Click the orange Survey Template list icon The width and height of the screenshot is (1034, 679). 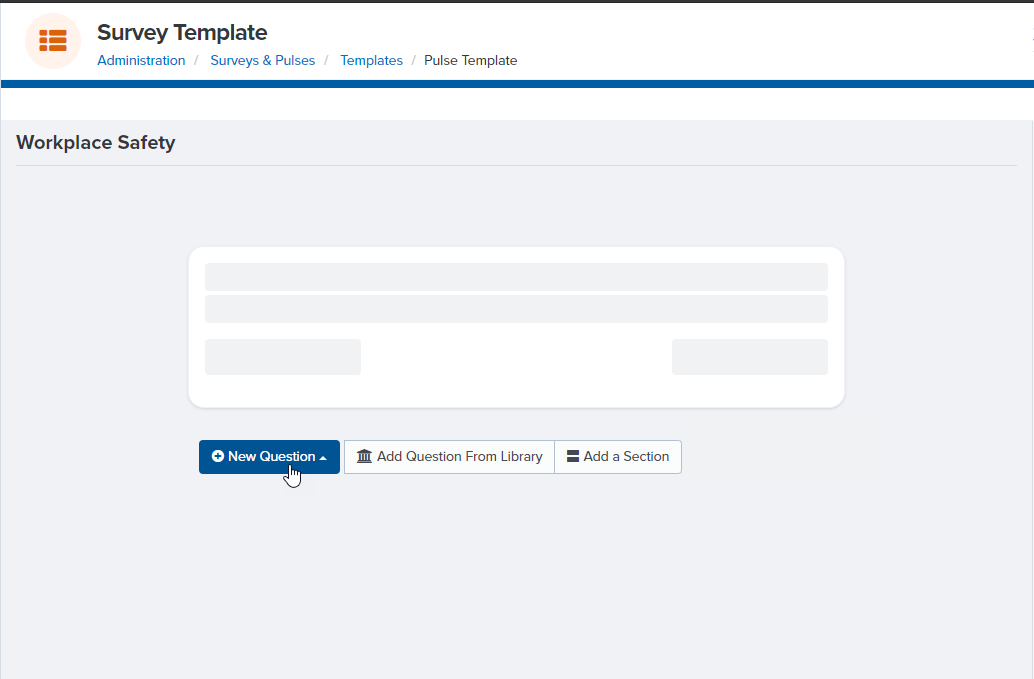pyautogui.click(x=53, y=41)
